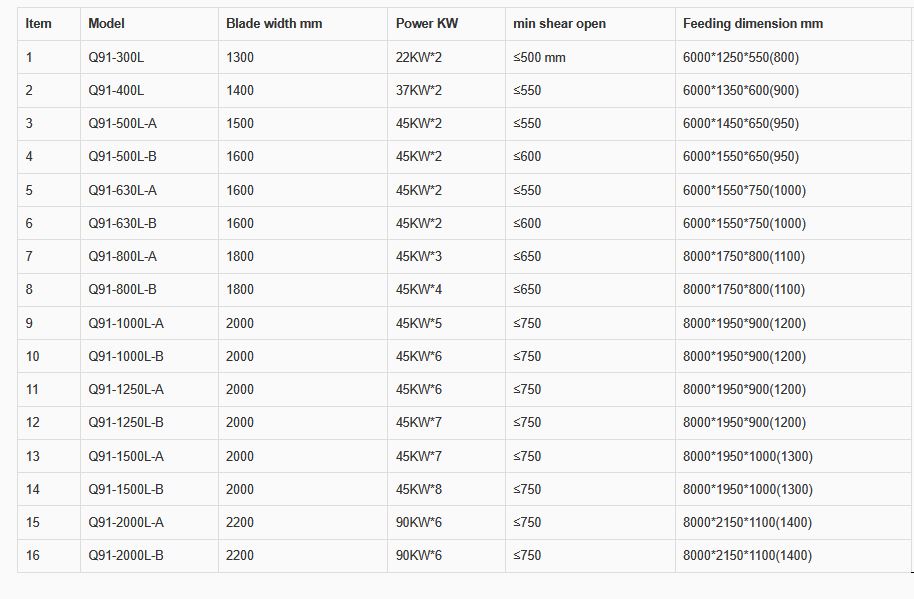Click the 22KW*2 power cell
This screenshot has height=599, width=914.
(x=418, y=57)
